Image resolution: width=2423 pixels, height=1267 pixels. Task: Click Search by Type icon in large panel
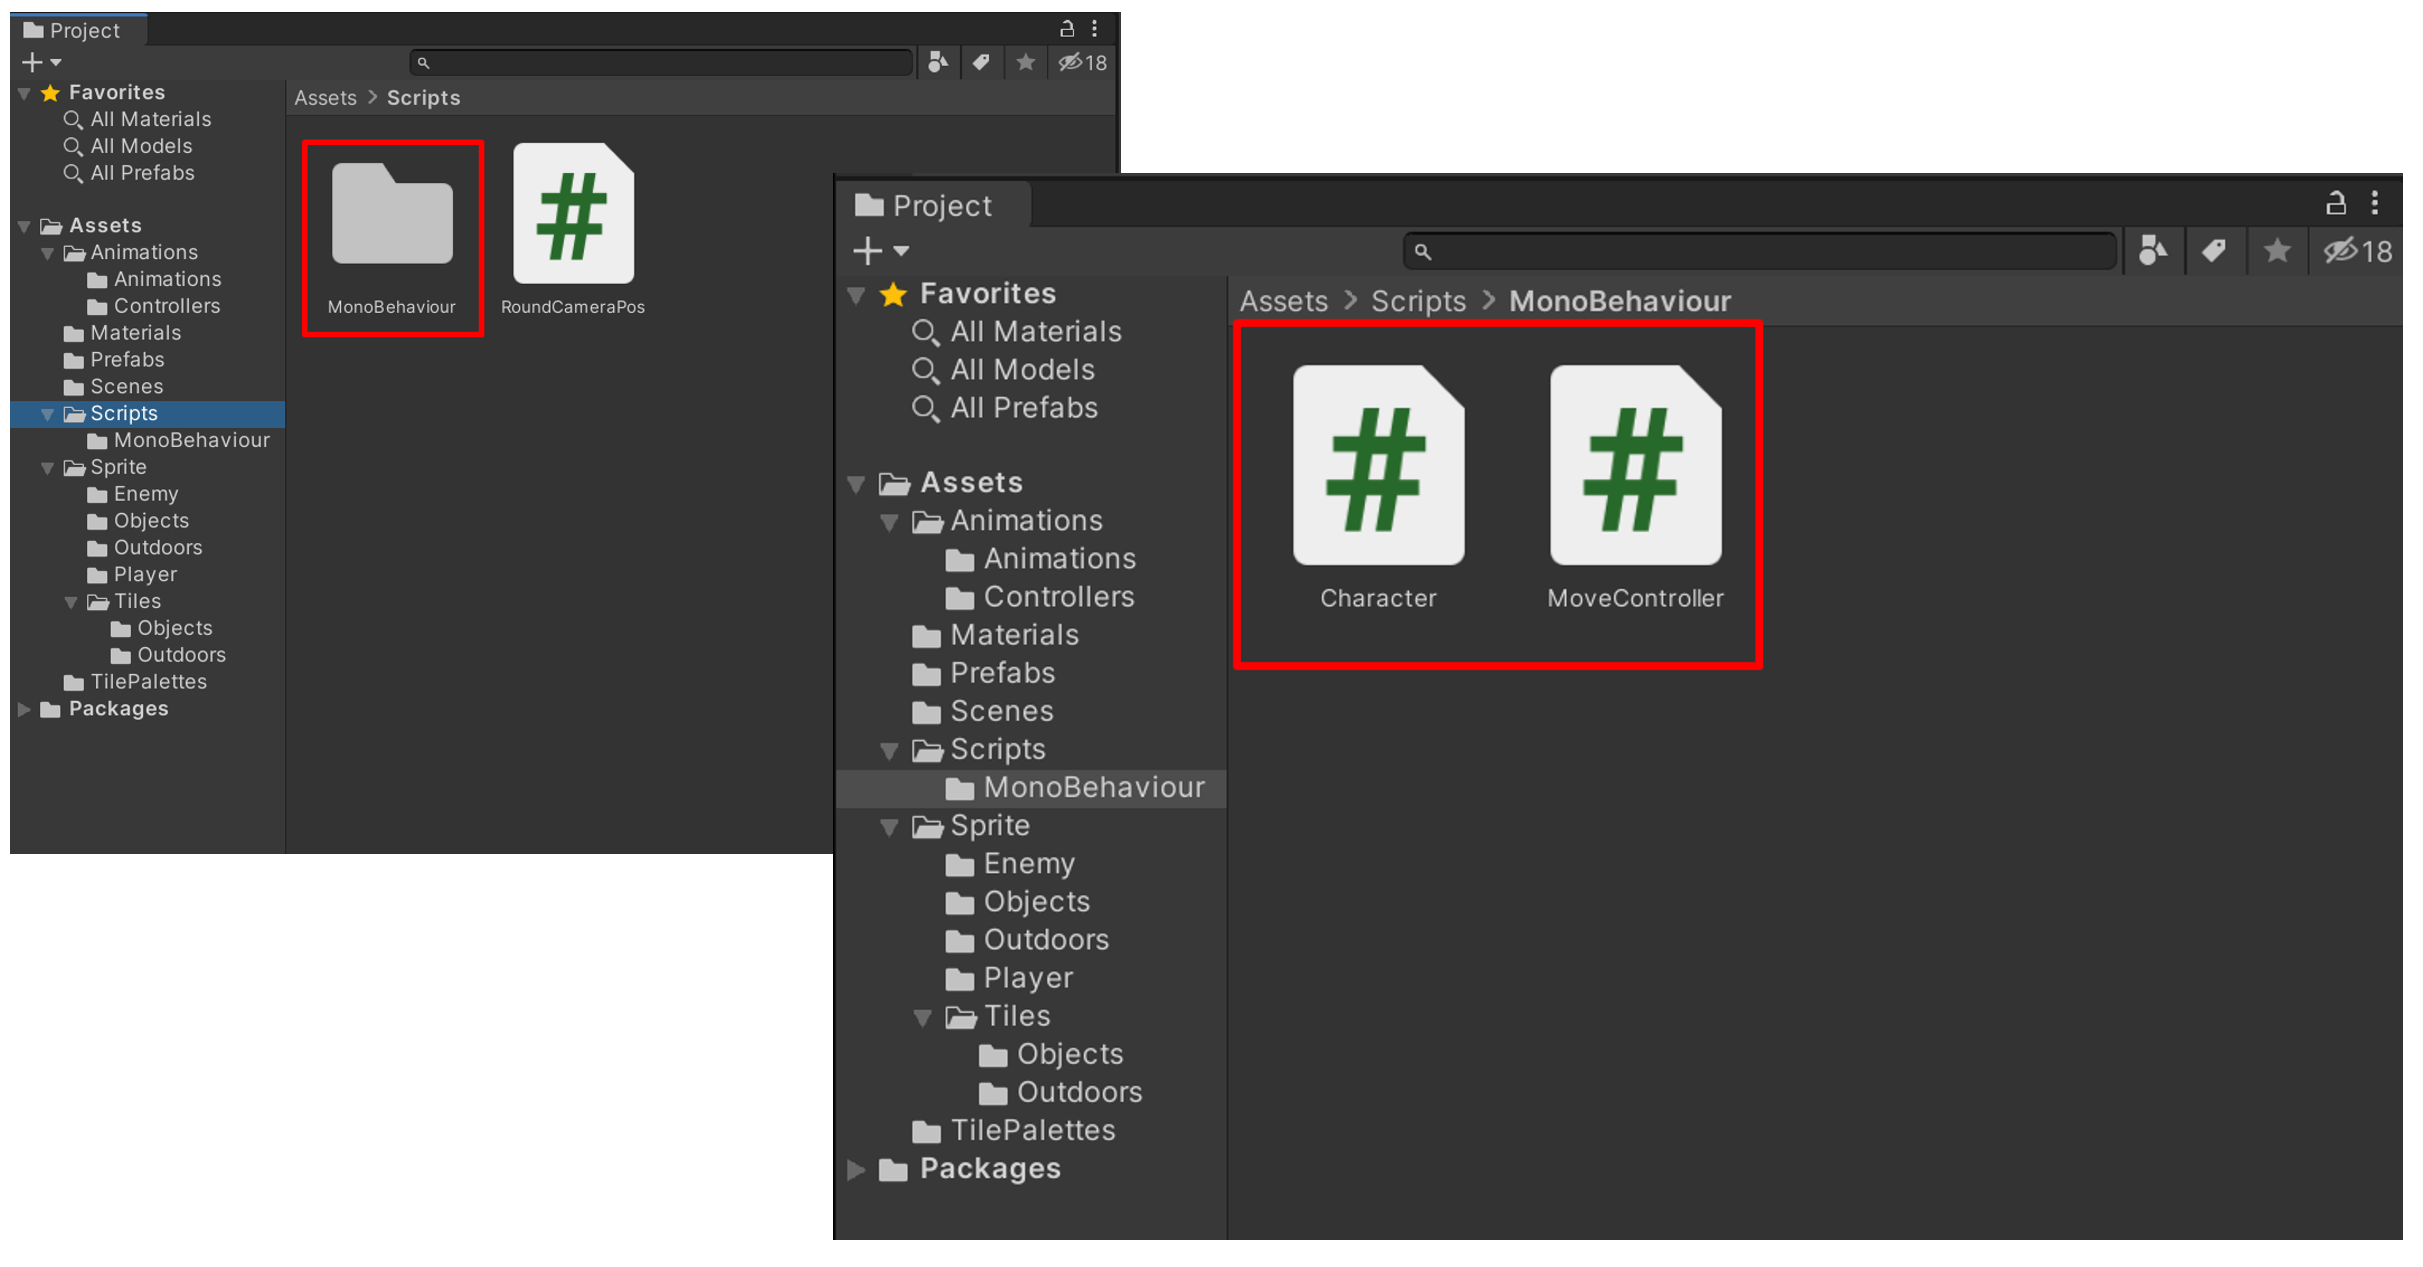[2151, 250]
